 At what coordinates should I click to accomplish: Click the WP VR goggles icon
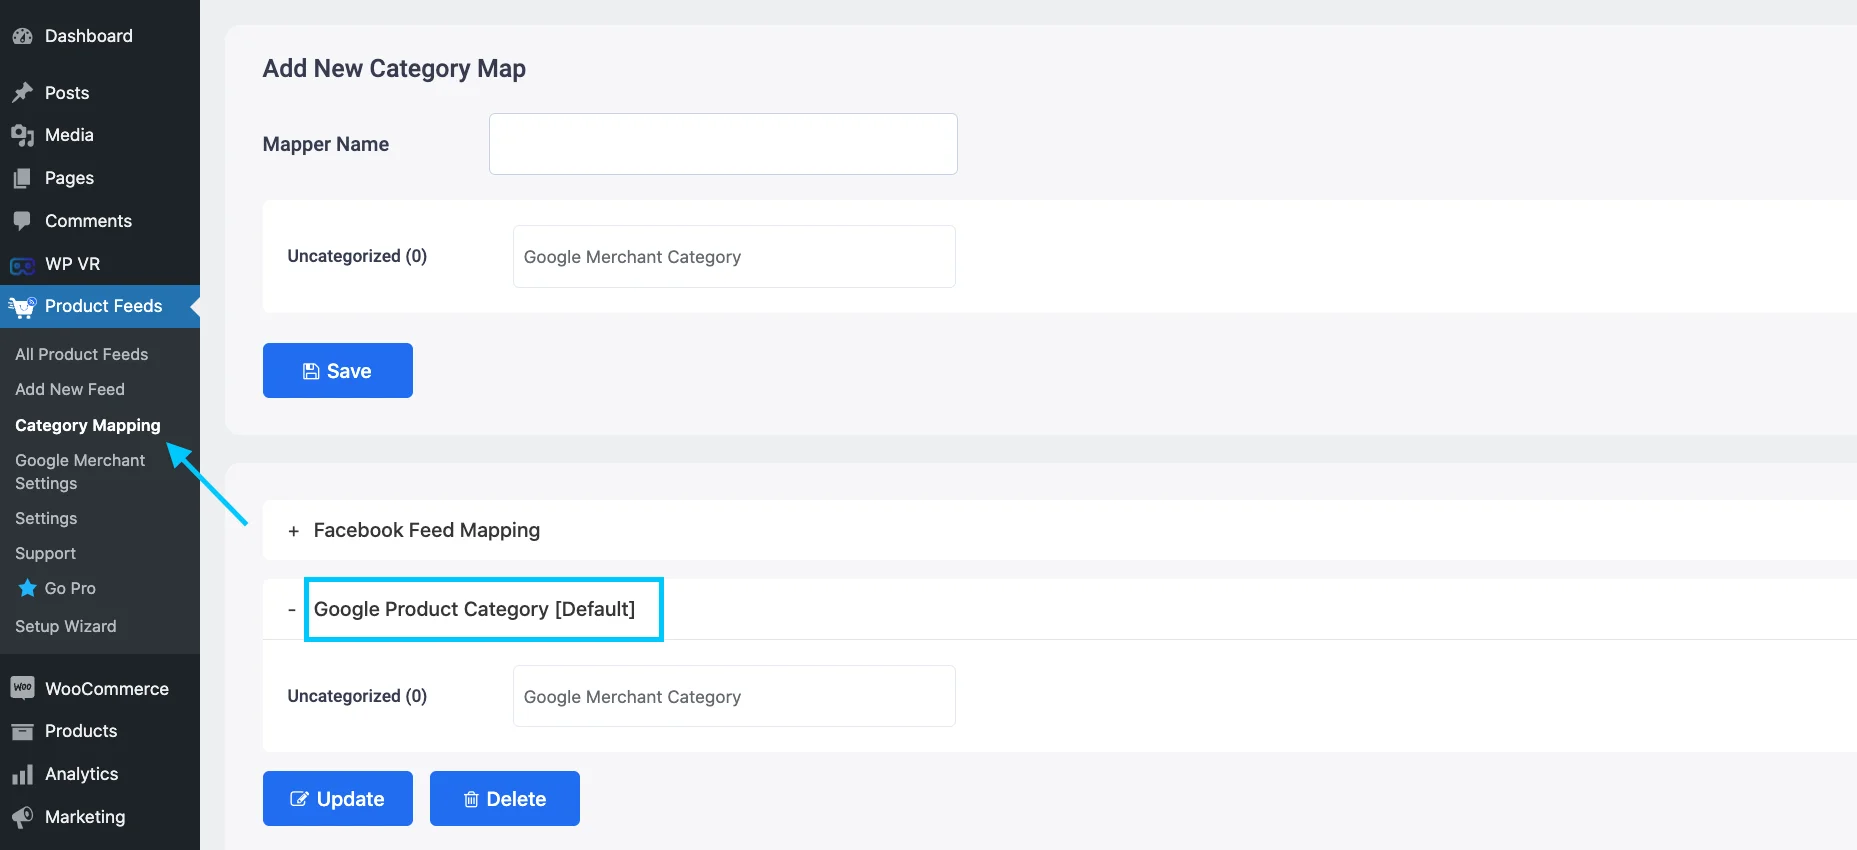click(22, 265)
